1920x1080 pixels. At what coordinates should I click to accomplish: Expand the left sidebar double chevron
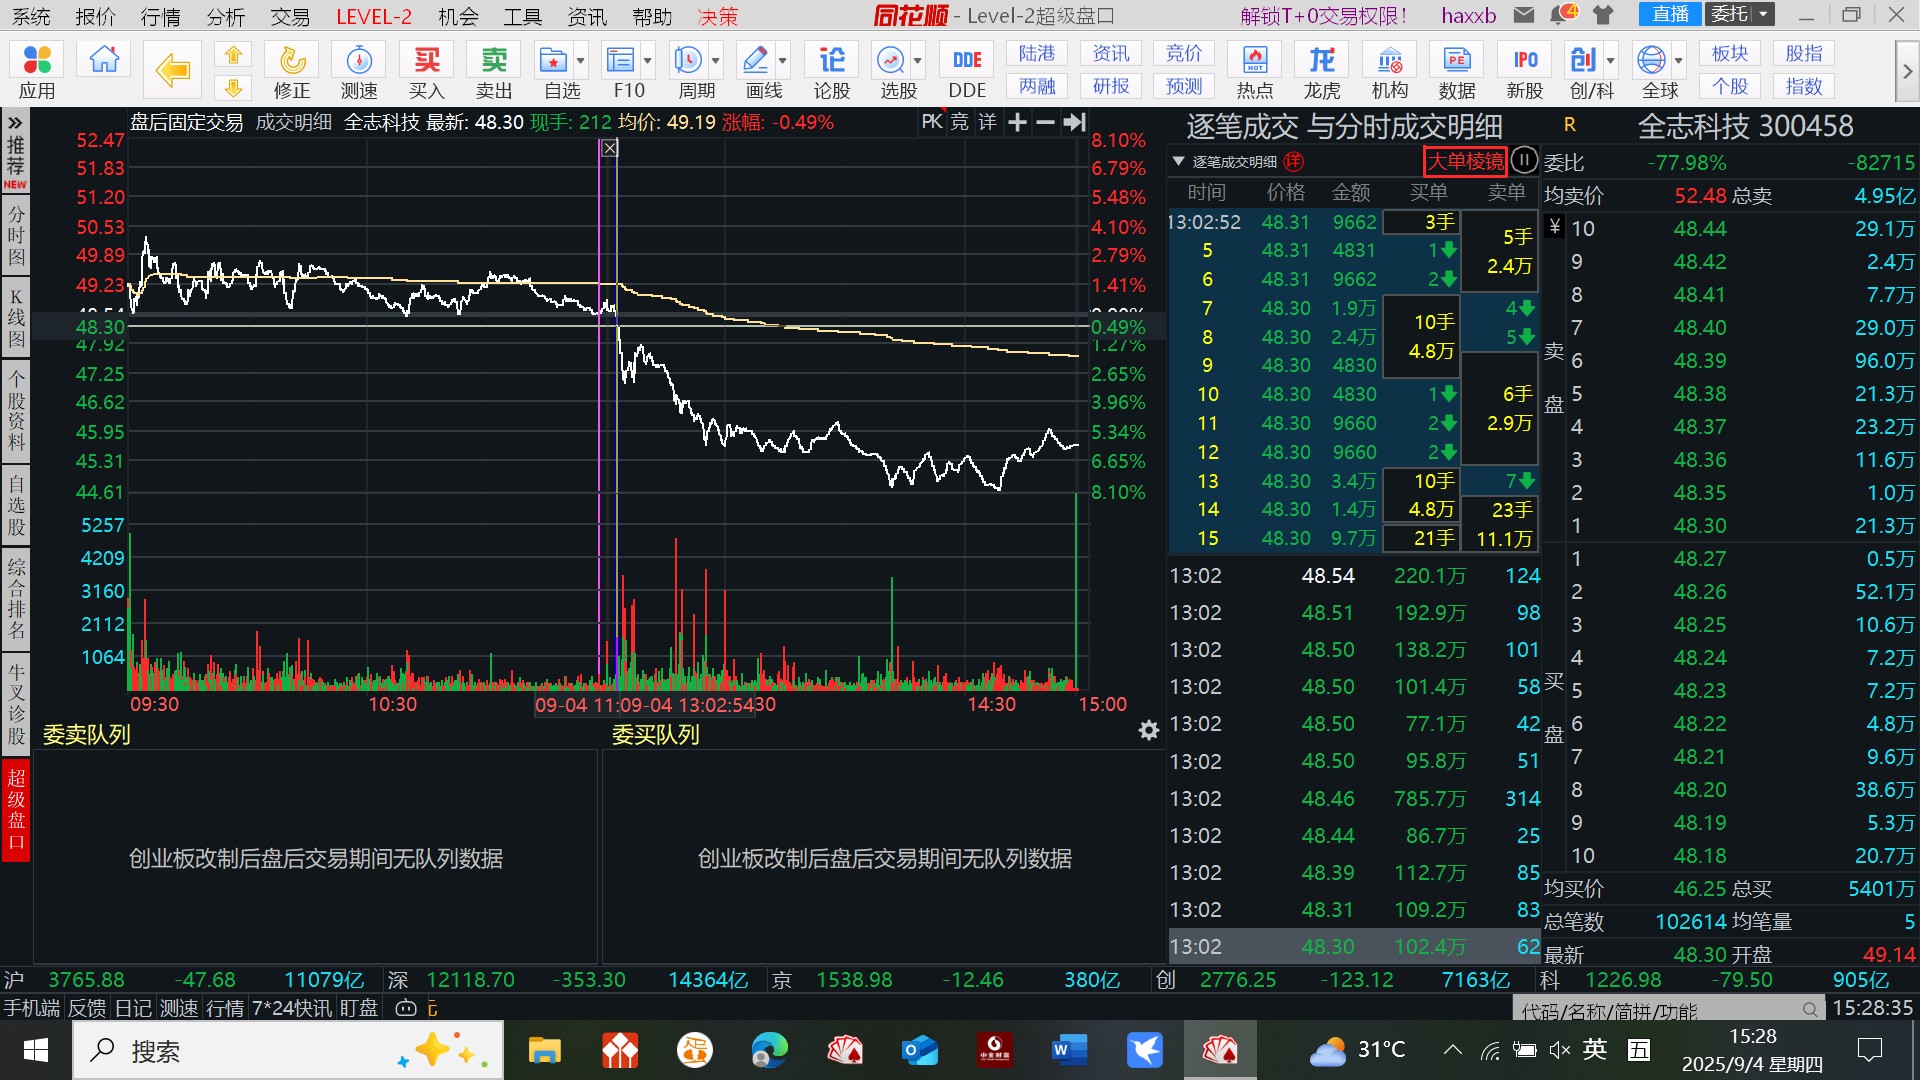tap(16, 122)
